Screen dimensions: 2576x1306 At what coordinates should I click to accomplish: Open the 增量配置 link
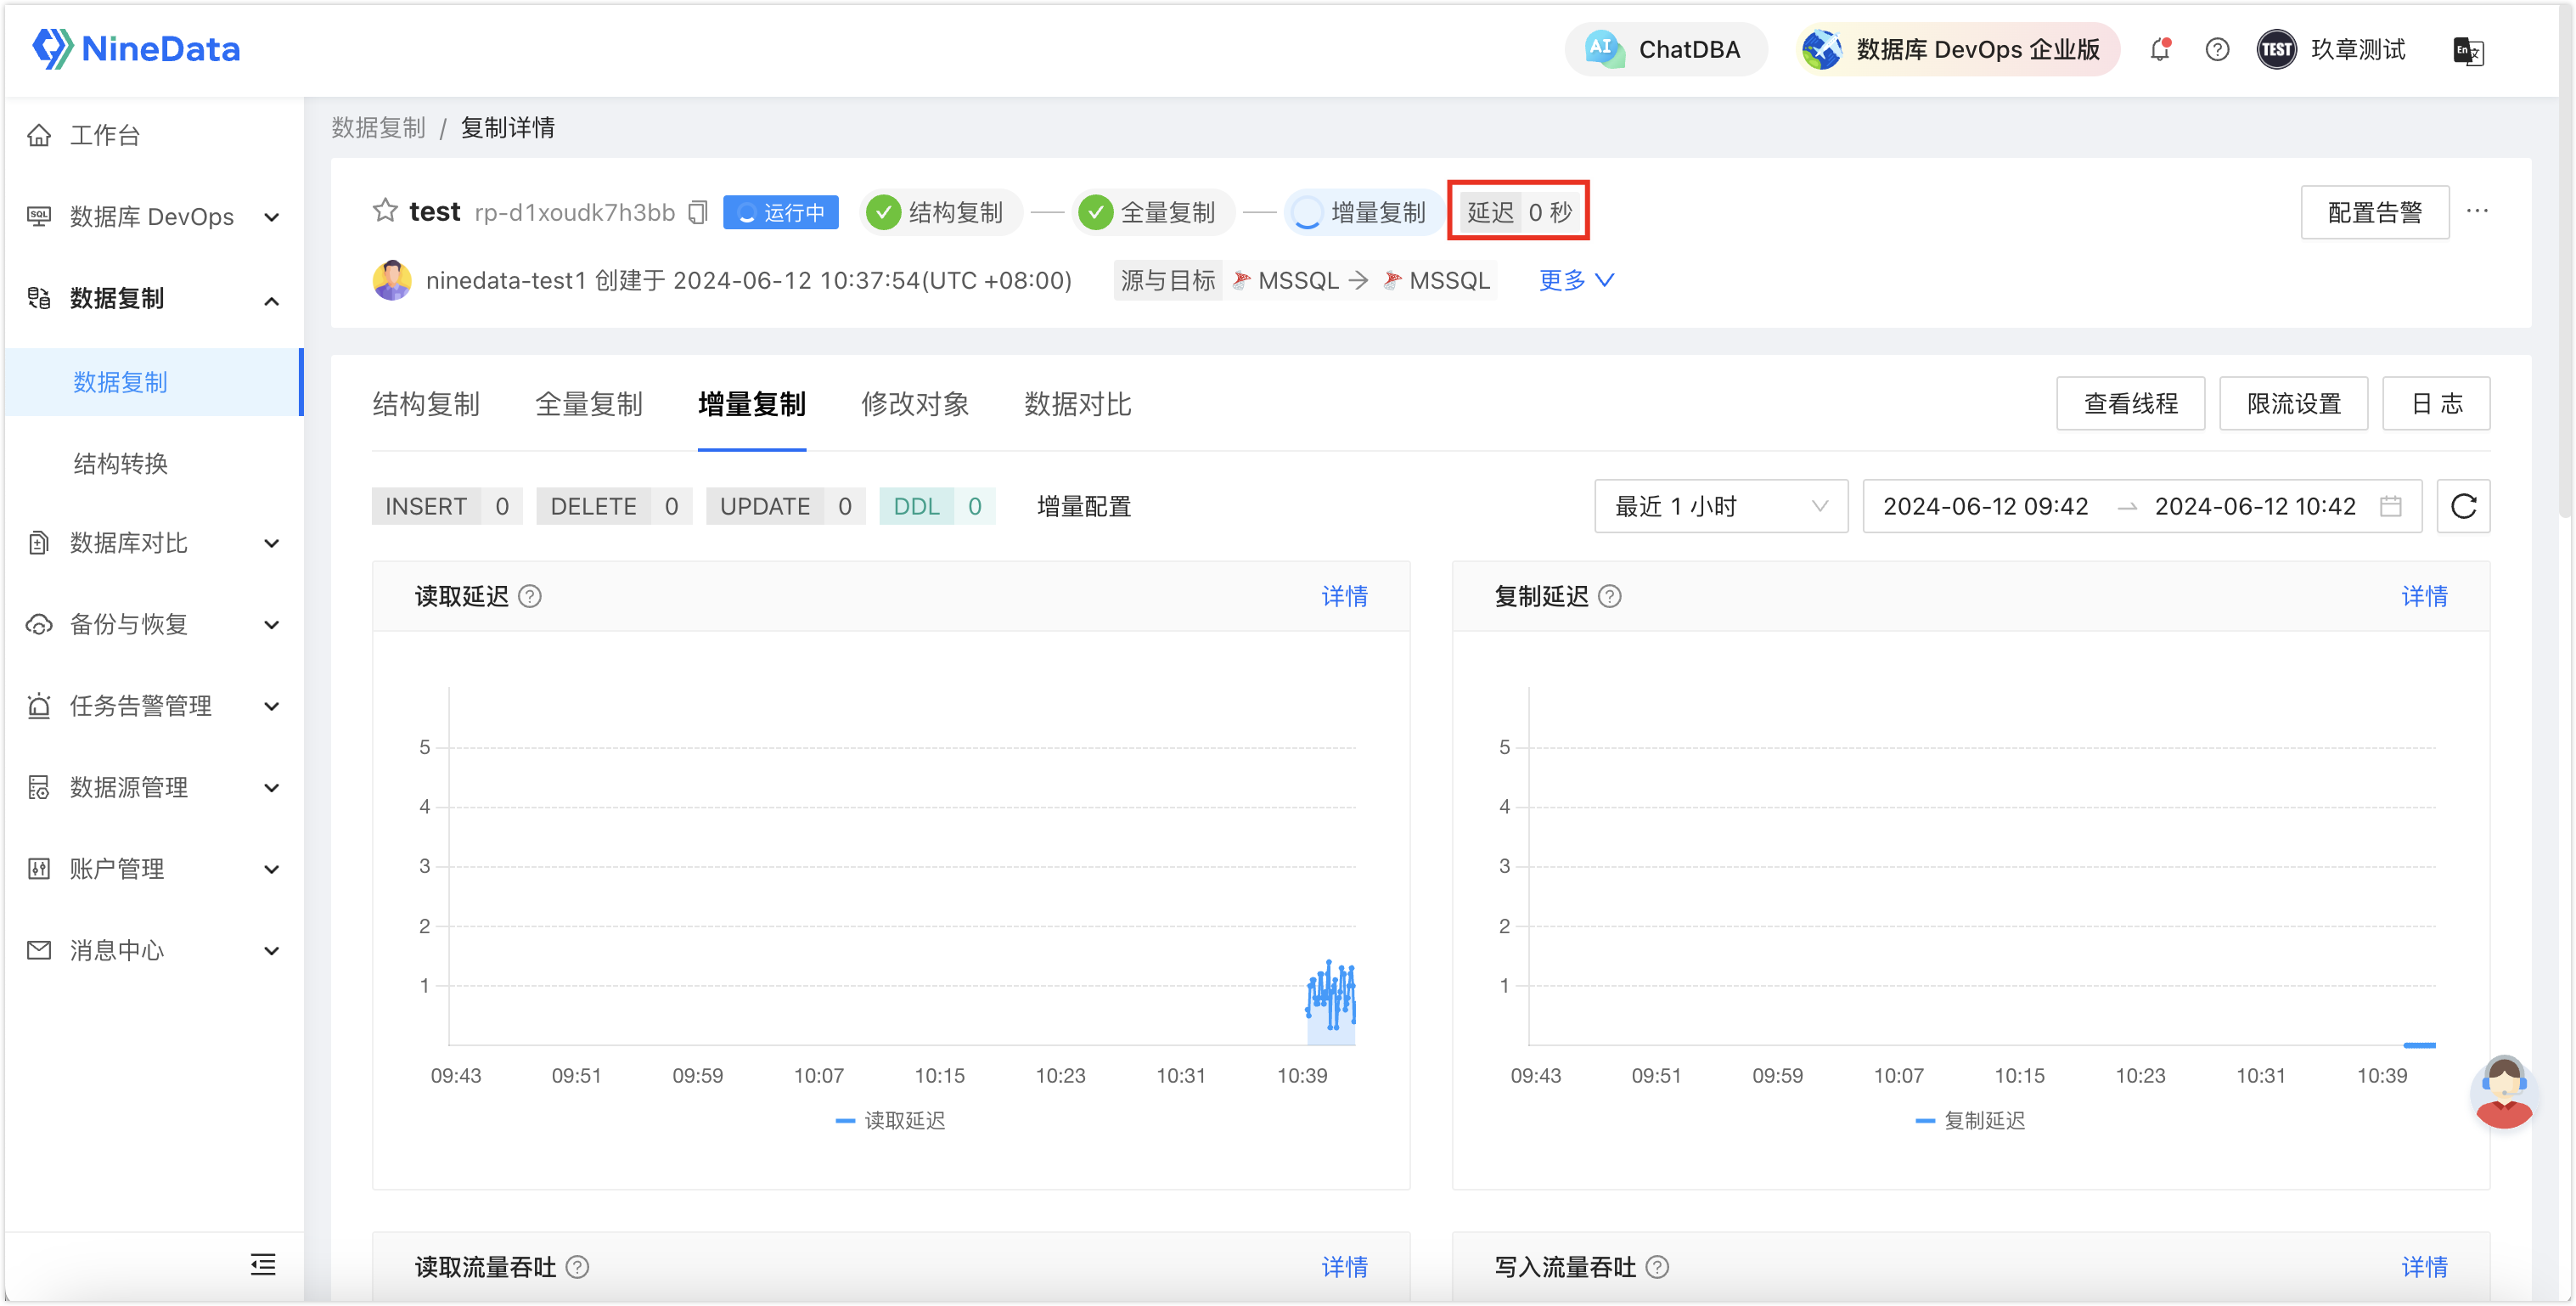(x=1084, y=506)
